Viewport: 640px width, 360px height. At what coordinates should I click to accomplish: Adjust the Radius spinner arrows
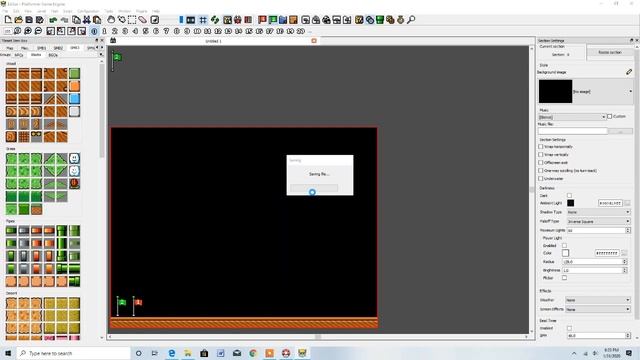point(624,262)
